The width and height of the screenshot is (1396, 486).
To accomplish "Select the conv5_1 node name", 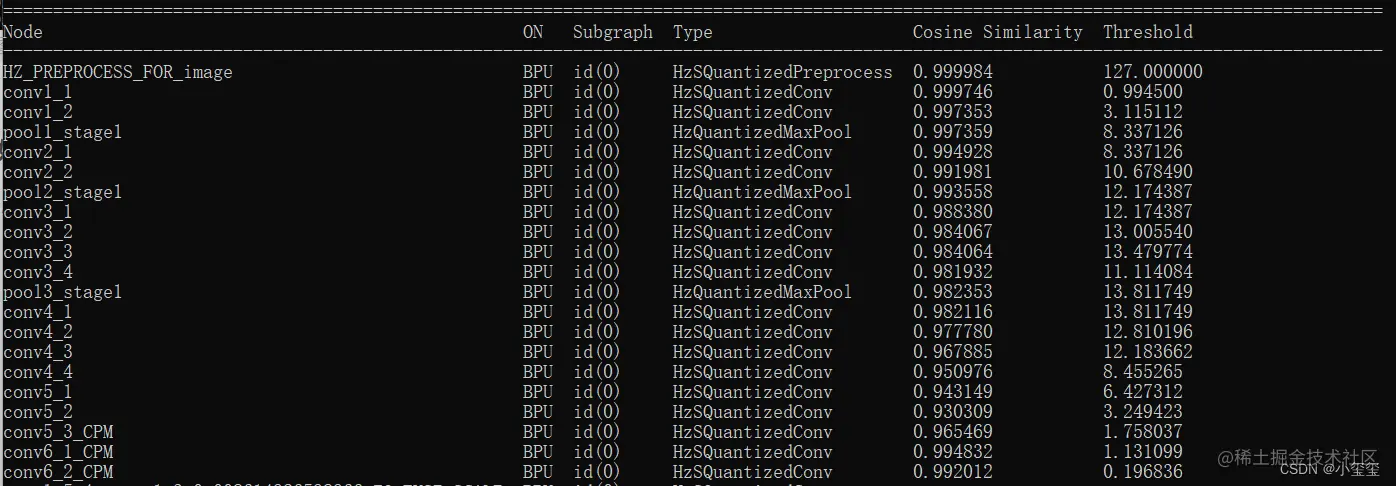I will 38,392.
